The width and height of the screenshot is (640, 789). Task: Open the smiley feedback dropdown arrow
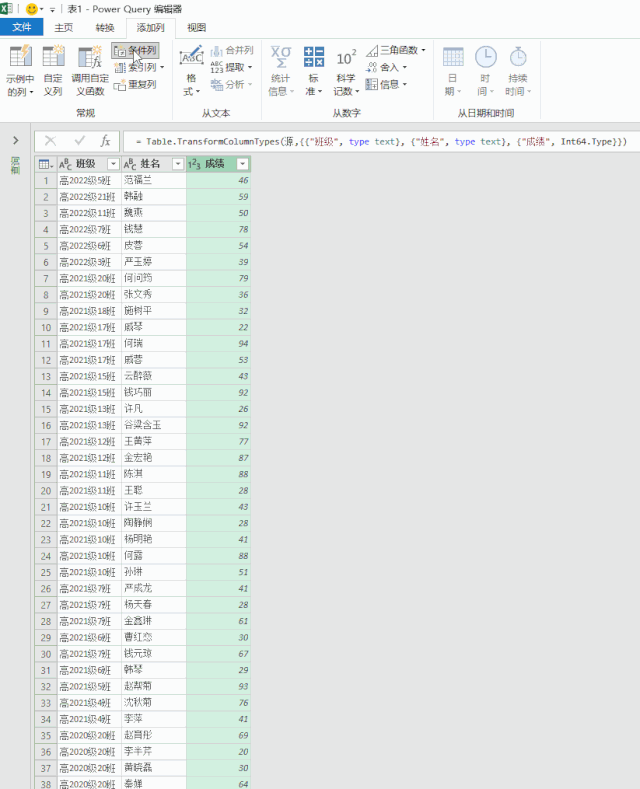pyautogui.click(x=41, y=10)
